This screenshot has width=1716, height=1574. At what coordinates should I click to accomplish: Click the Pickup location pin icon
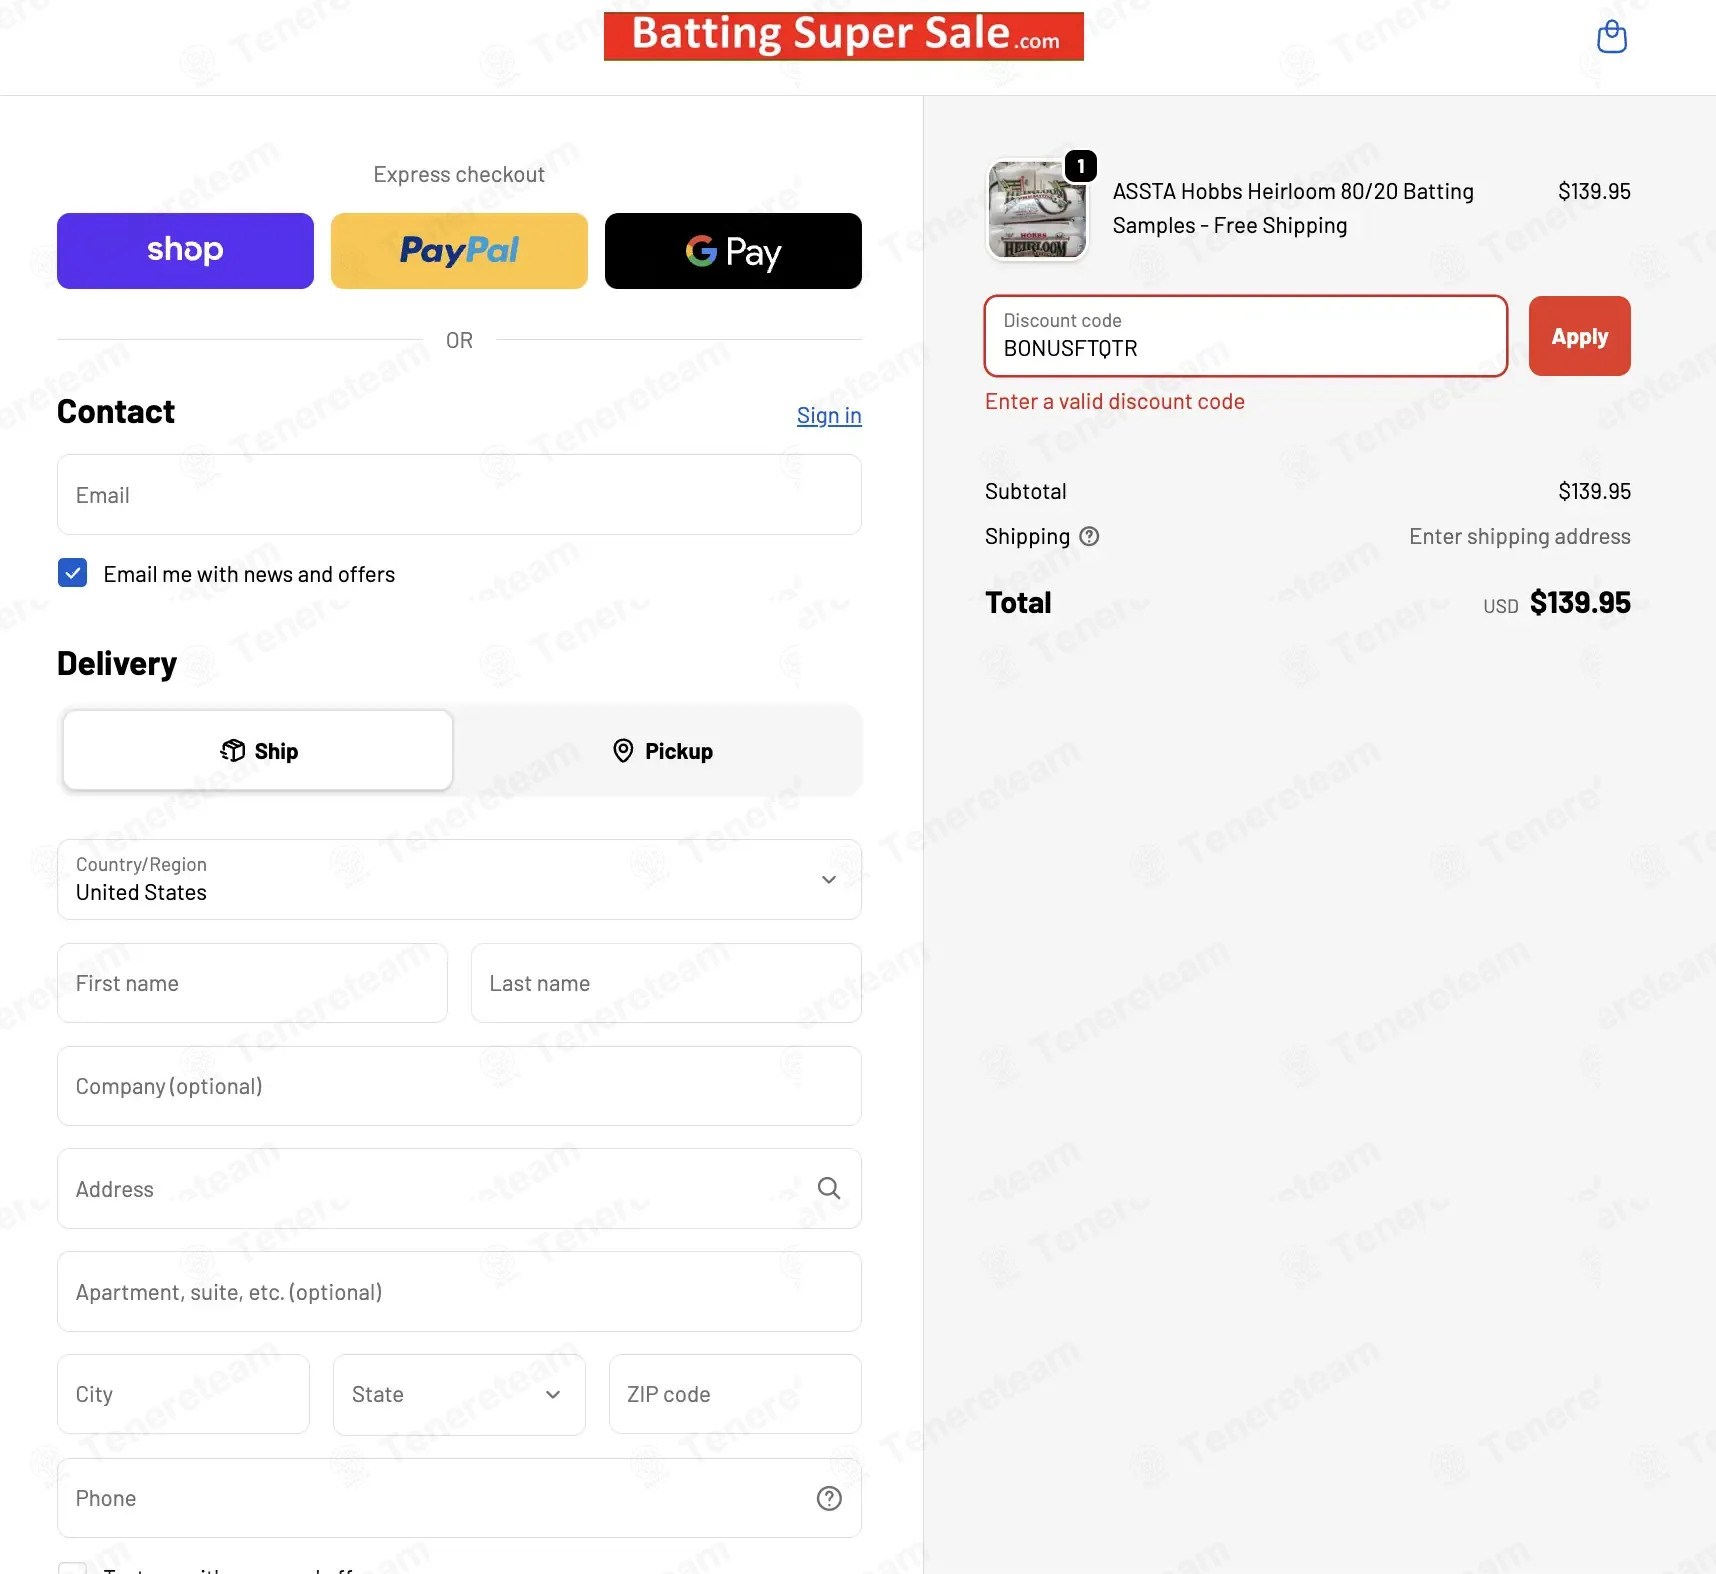click(x=623, y=750)
